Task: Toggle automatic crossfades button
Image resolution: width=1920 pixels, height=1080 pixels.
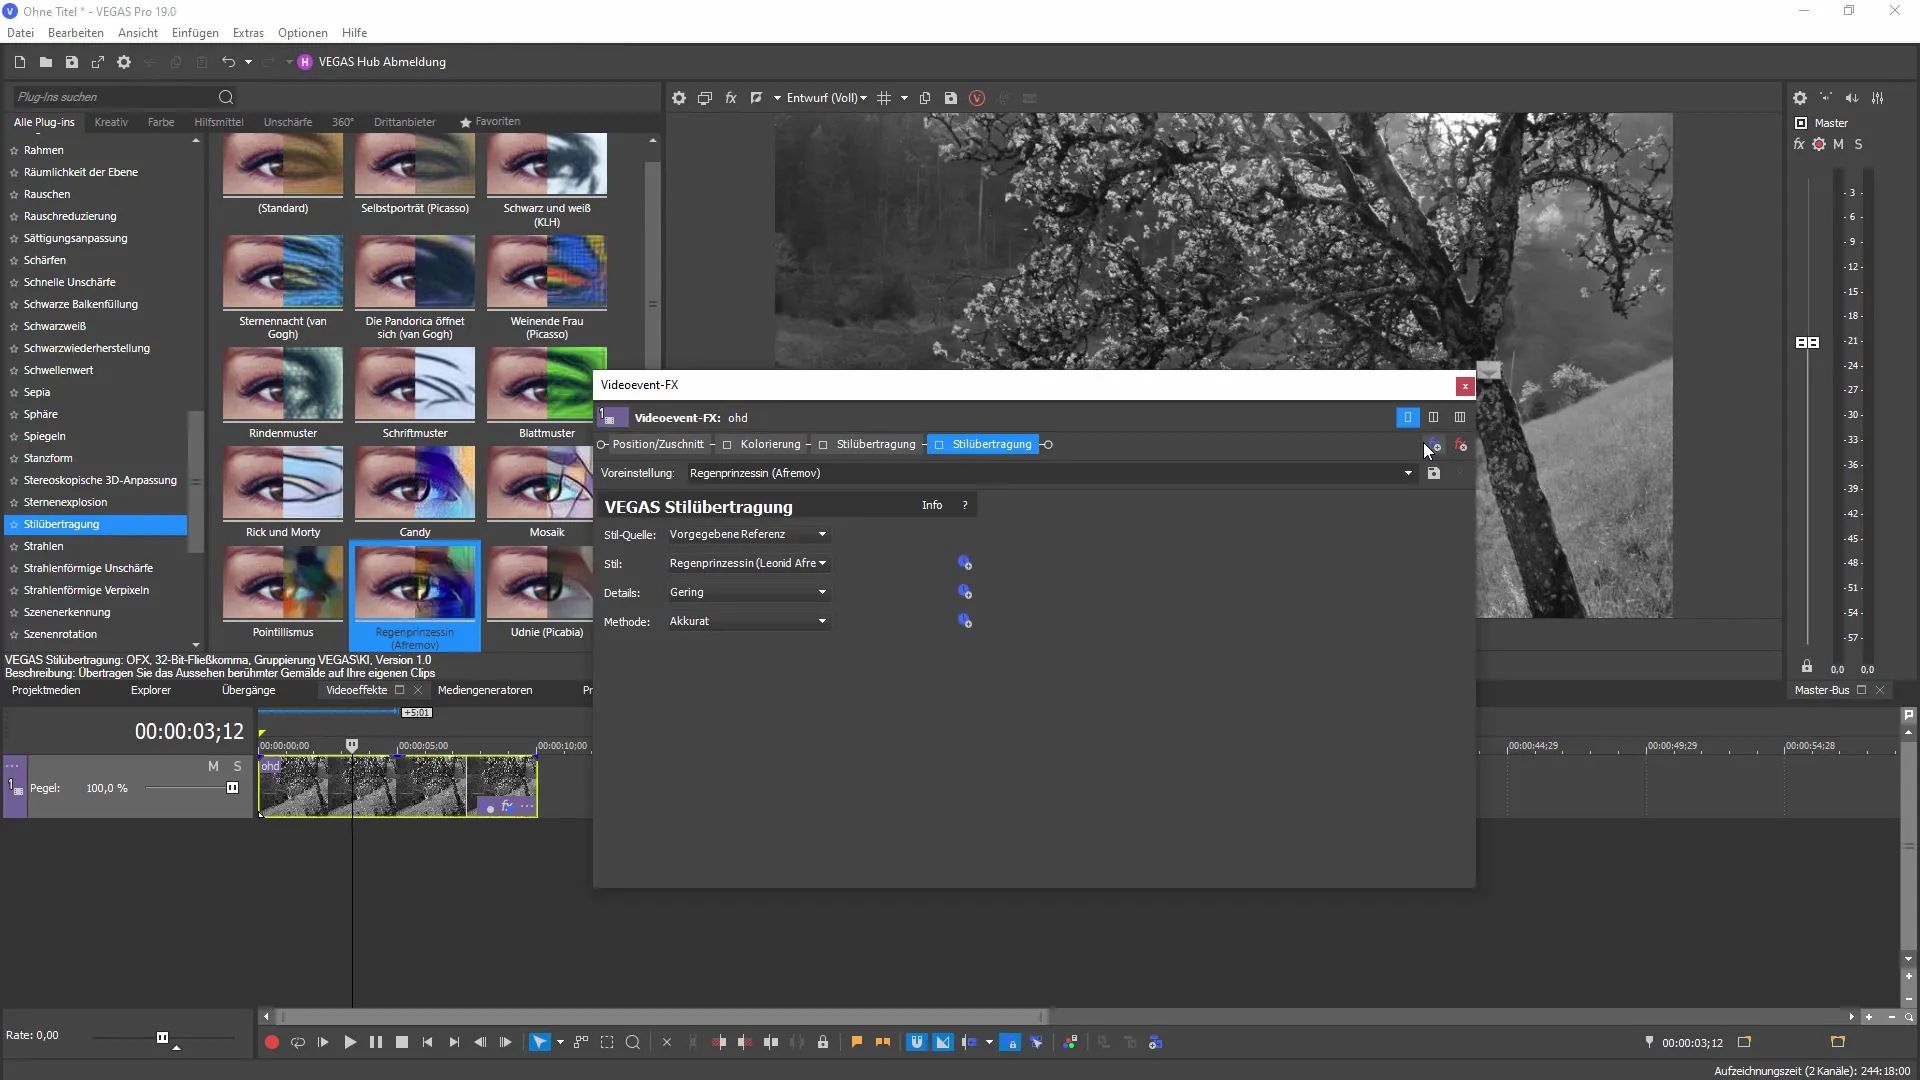Action: 943,1042
